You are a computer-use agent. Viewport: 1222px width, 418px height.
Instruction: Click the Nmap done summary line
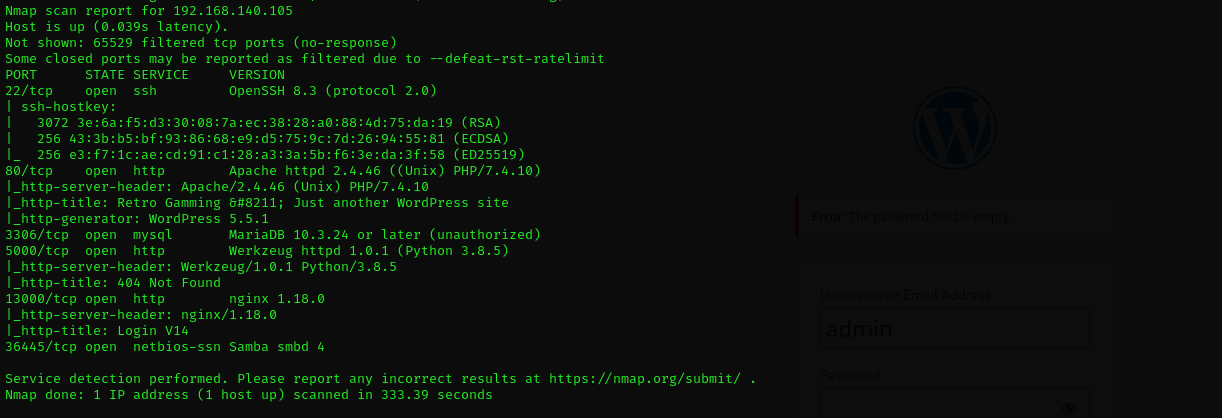(248, 395)
